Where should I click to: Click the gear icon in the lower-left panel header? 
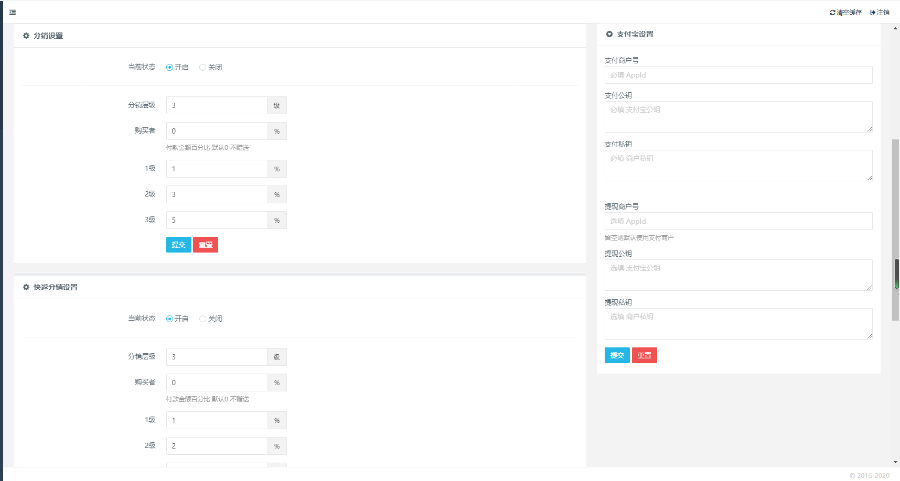point(26,287)
